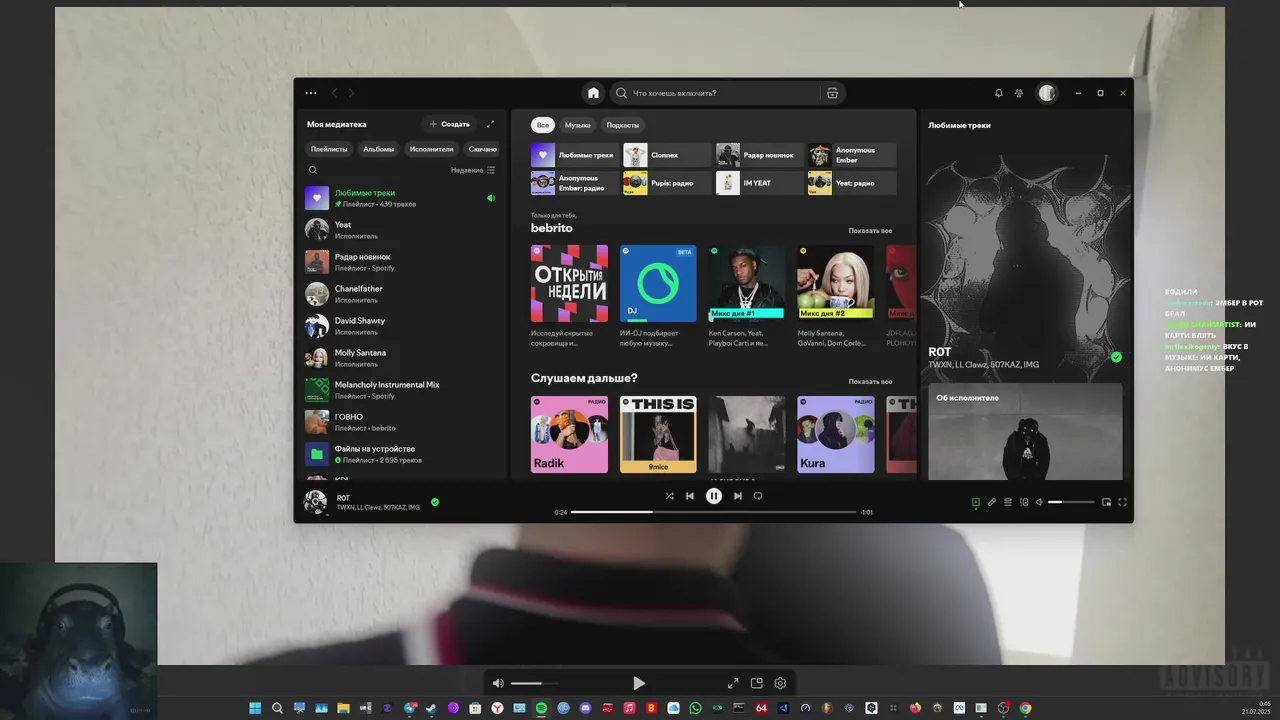Open Радар новинок shortcut tile
This screenshot has width=1280, height=720.
pos(759,155)
